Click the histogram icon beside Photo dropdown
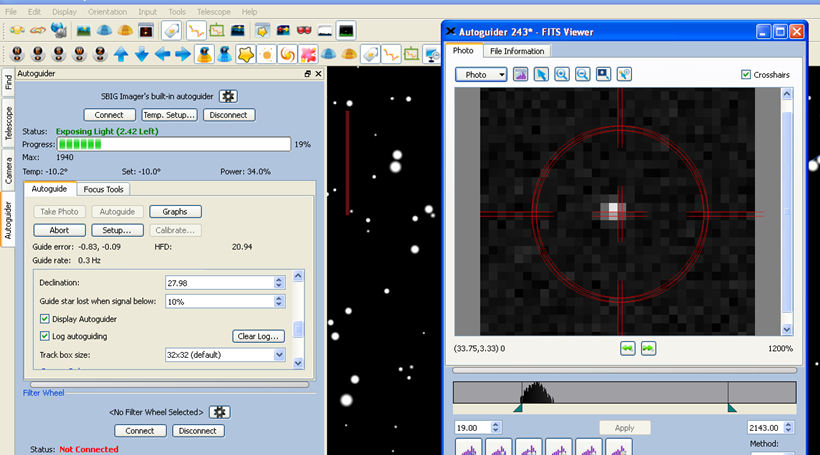The width and height of the screenshot is (820, 455). (521, 74)
